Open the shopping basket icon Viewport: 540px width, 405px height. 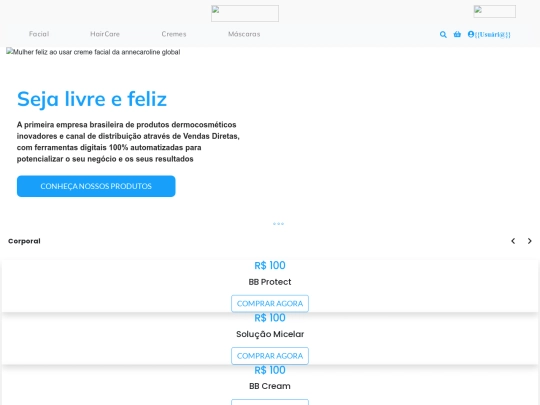tap(457, 34)
